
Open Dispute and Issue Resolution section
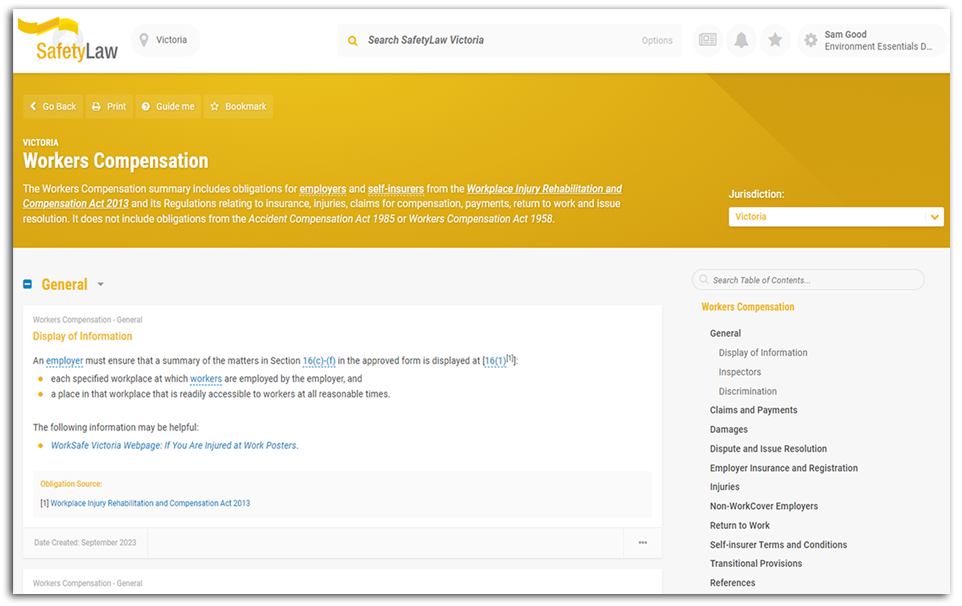(x=768, y=448)
